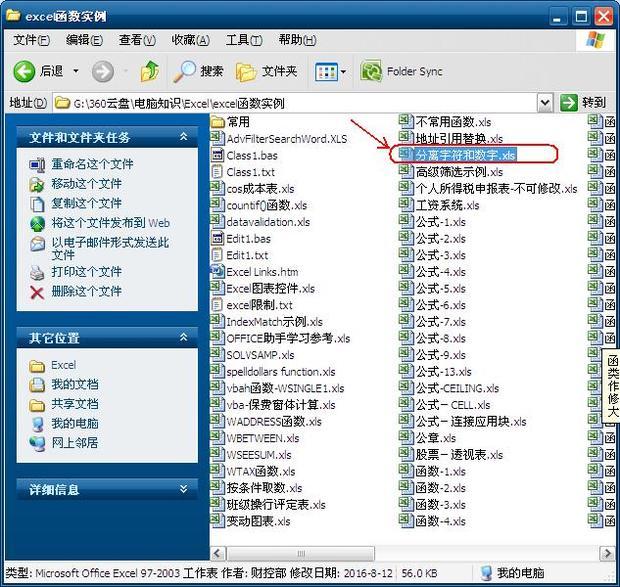Click the Shared Documents folder icon (共享文档)

click(37, 405)
